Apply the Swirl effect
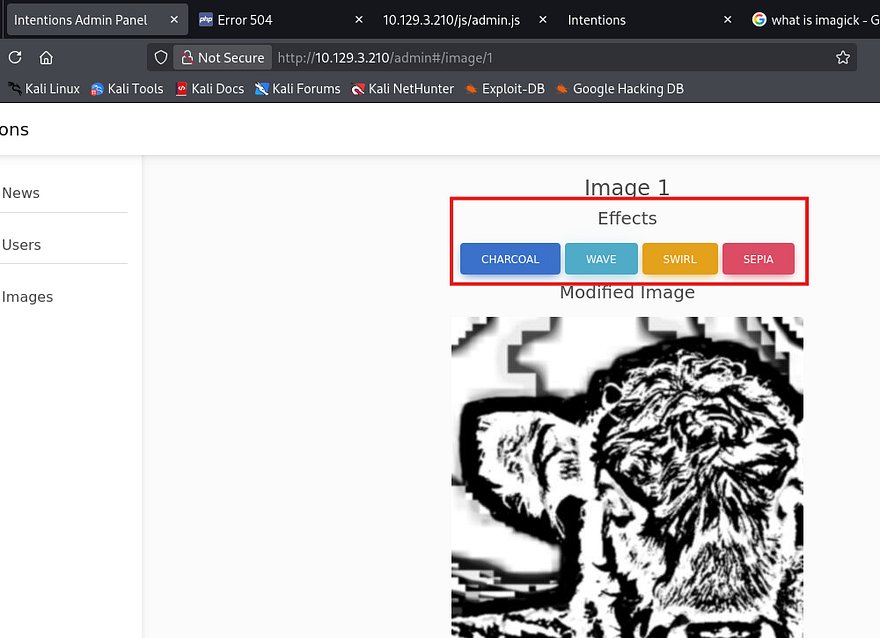This screenshot has height=638, width=880. (680, 259)
